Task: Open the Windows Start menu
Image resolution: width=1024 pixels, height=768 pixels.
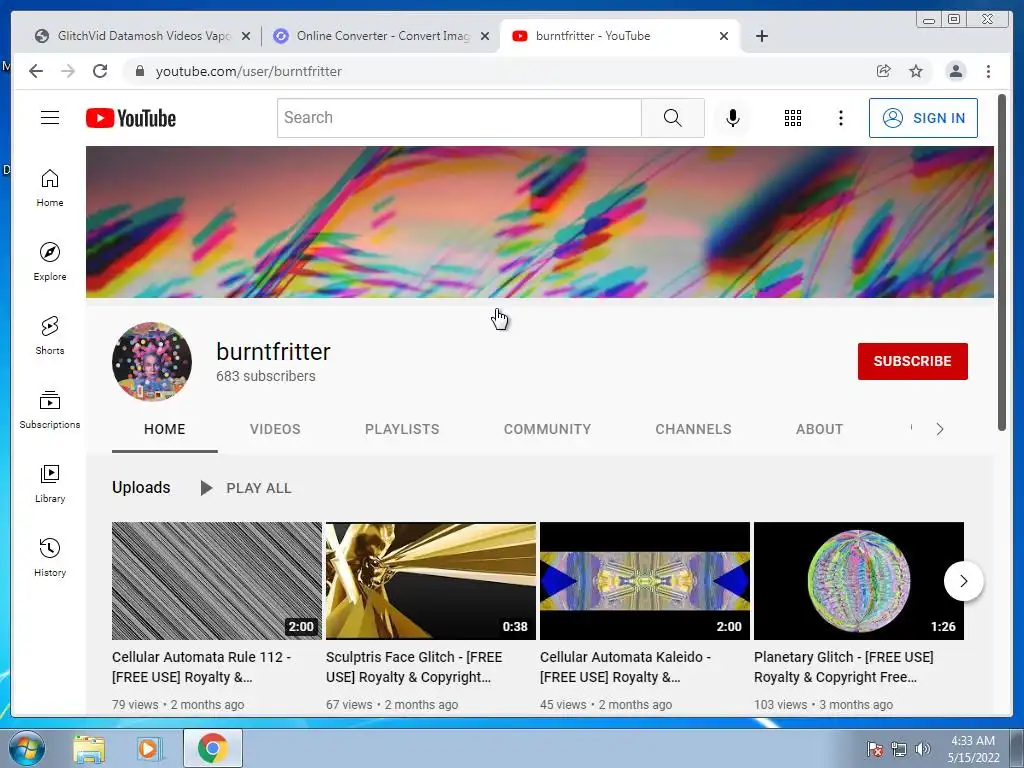Action: (x=27, y=748)
